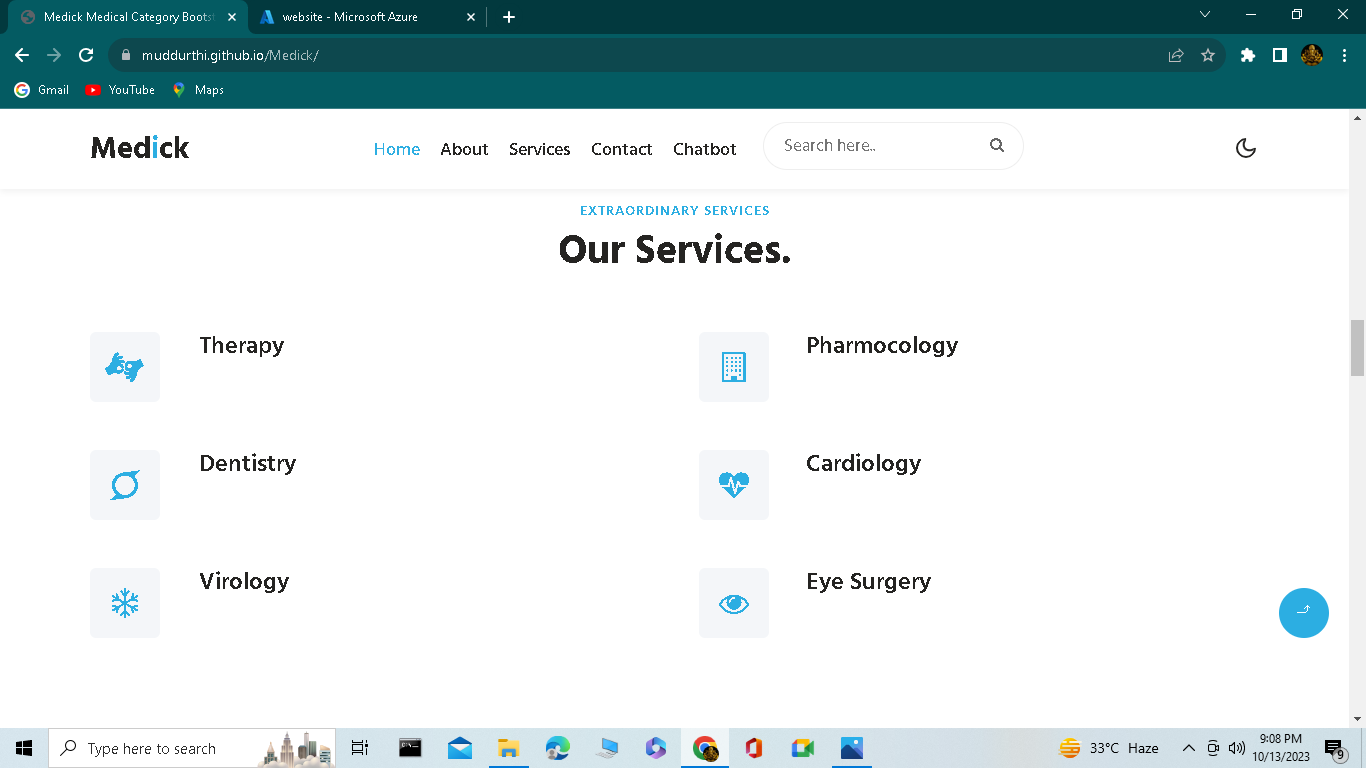Click inside the Search here input field
This screenshot has width=1366, height=768.
[870, 145]
